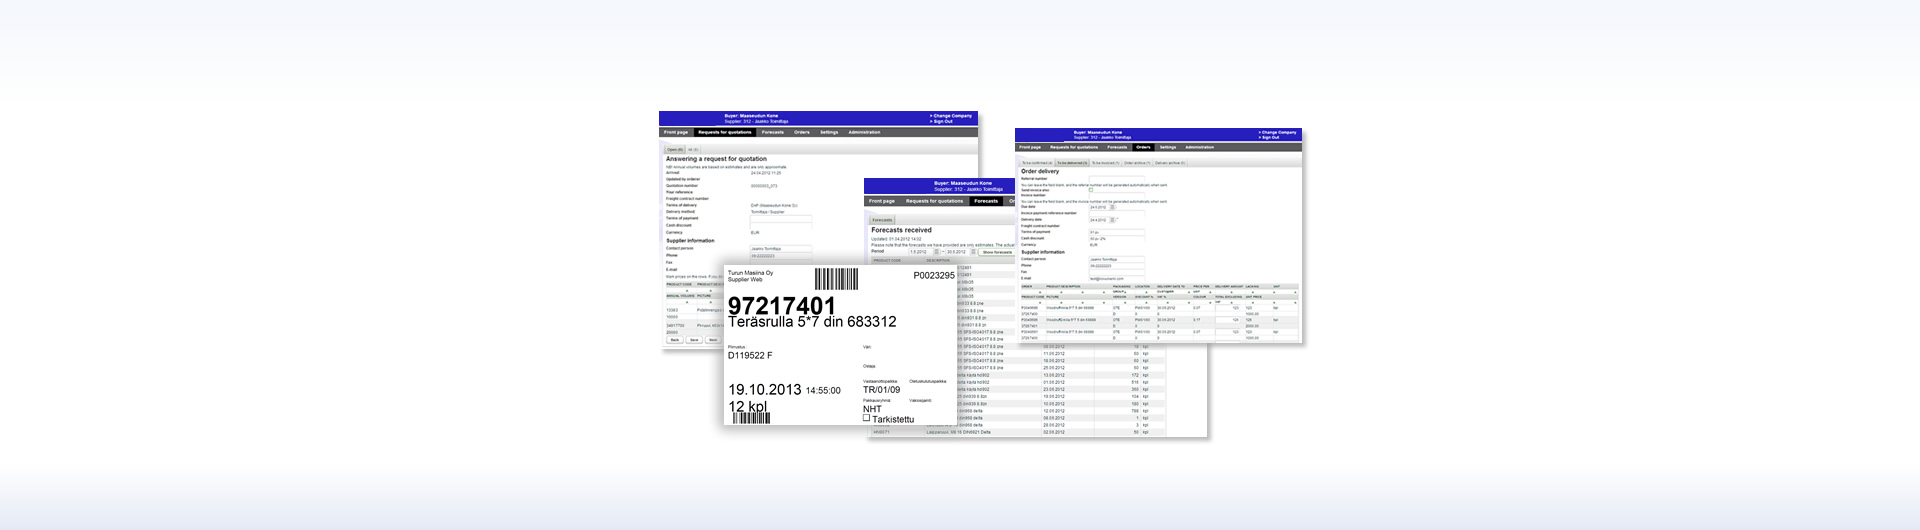Click Administration tab in order delivery window
This screenshot has height=530, width=1920.
(1200, 147)
